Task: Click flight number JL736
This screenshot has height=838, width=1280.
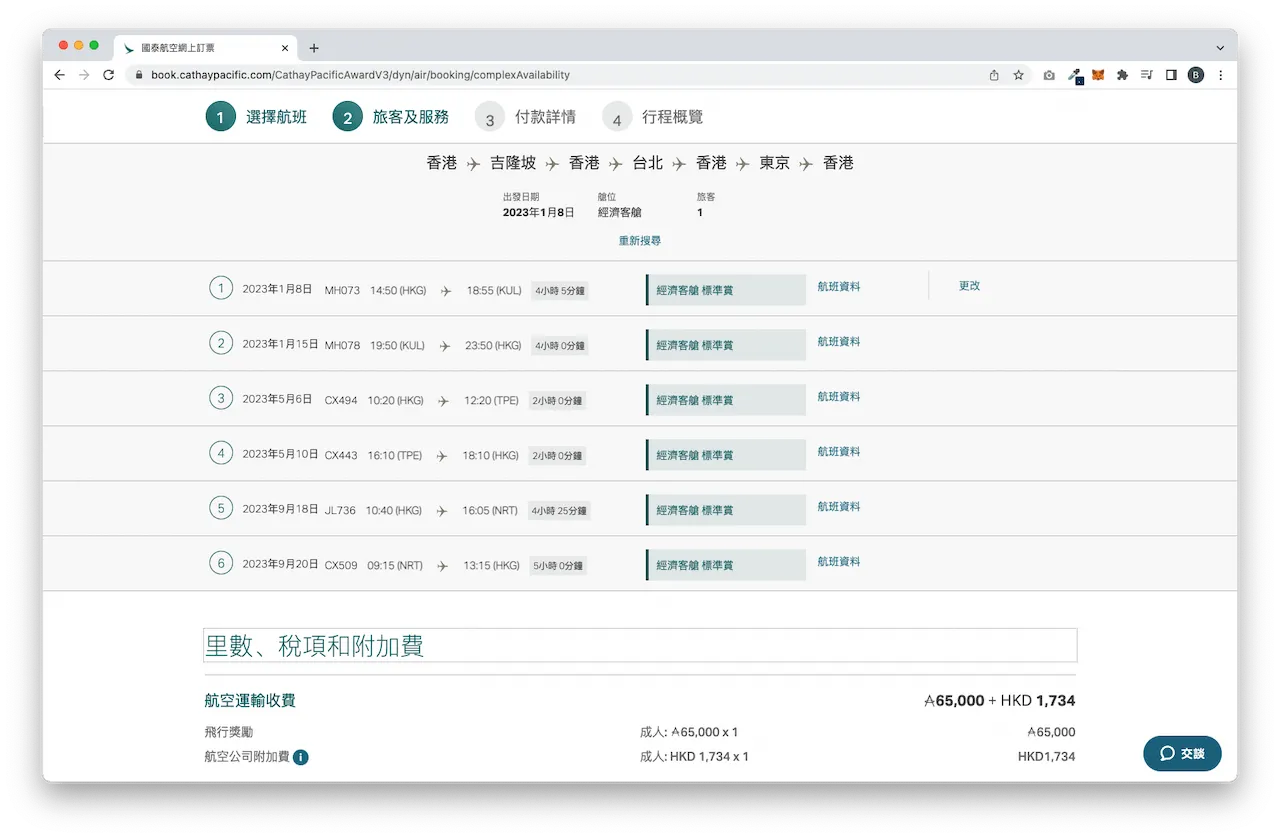Action: coord(340,510)
